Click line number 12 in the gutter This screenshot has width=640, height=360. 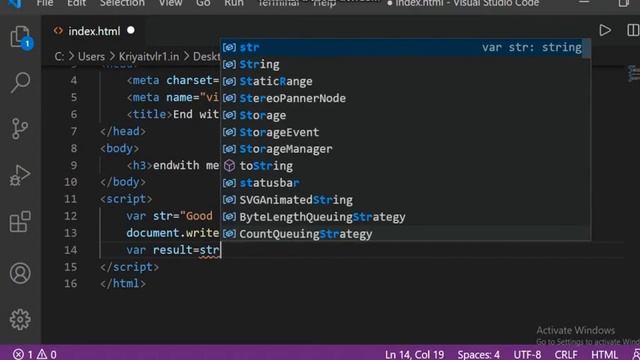[x=71, y=216]
